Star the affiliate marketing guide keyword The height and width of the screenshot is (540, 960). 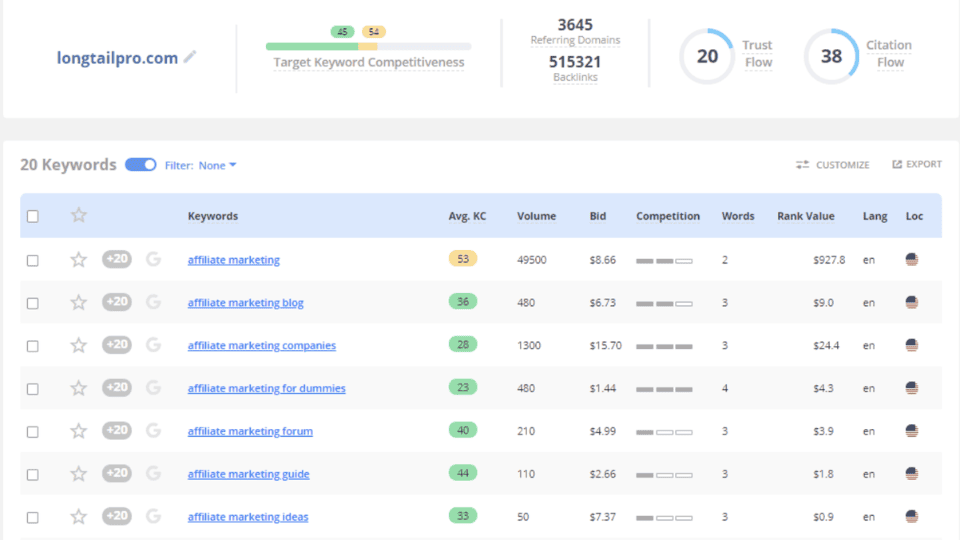click(x=78, y=474)
